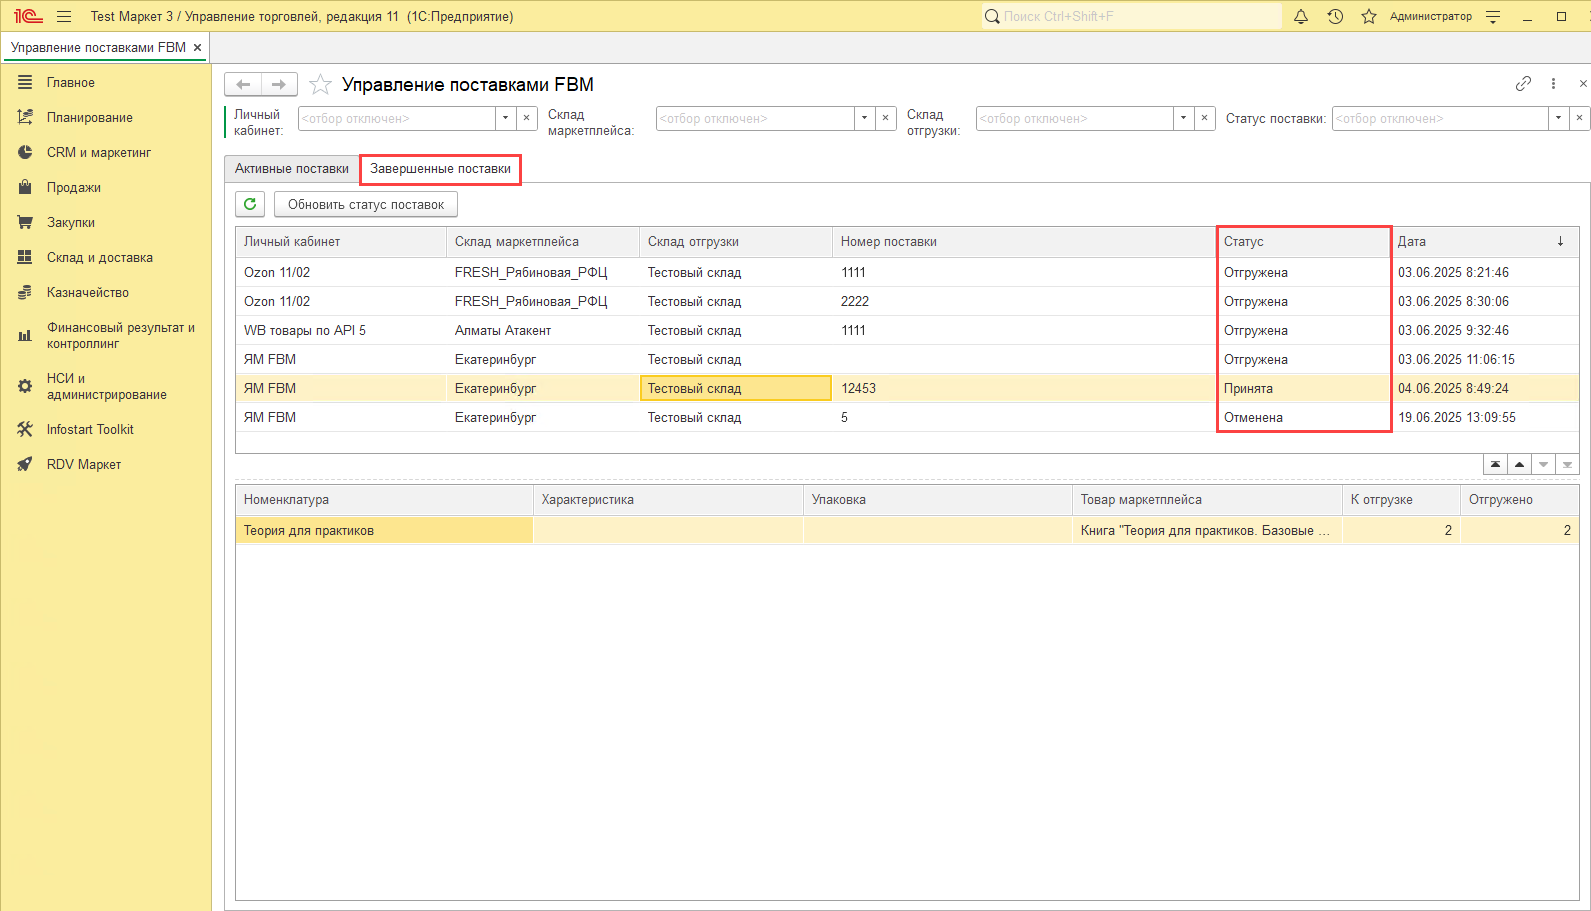This screenshot has width=1591, height=911.
Task: Click Обновить статус поставок button
Action: (x=365, y=204)
